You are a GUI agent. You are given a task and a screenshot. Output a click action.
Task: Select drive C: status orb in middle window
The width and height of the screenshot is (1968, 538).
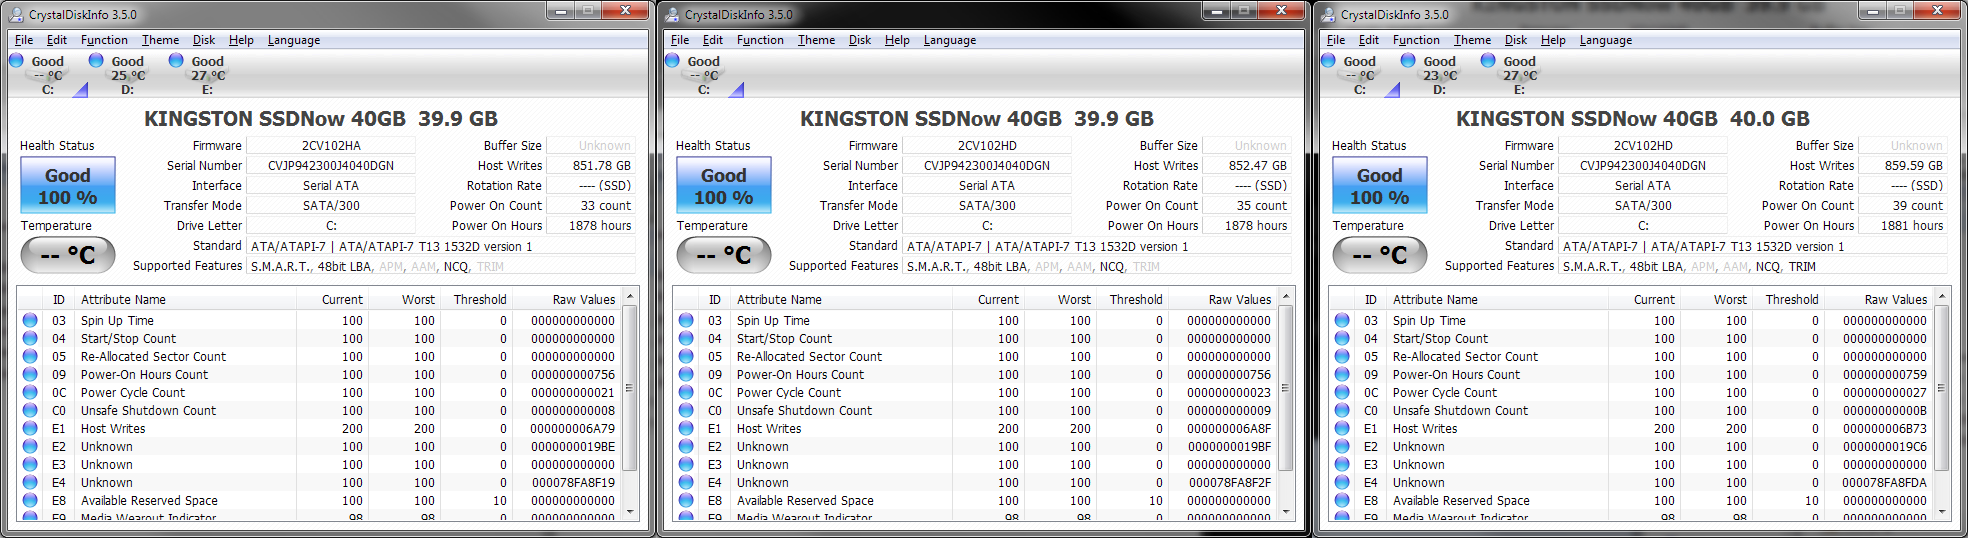[x=673, y=61]
